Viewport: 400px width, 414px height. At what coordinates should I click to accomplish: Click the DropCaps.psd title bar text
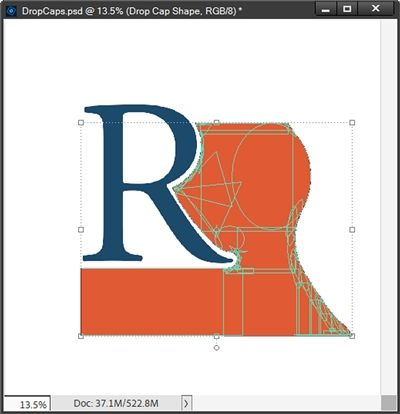click(132, 11)
